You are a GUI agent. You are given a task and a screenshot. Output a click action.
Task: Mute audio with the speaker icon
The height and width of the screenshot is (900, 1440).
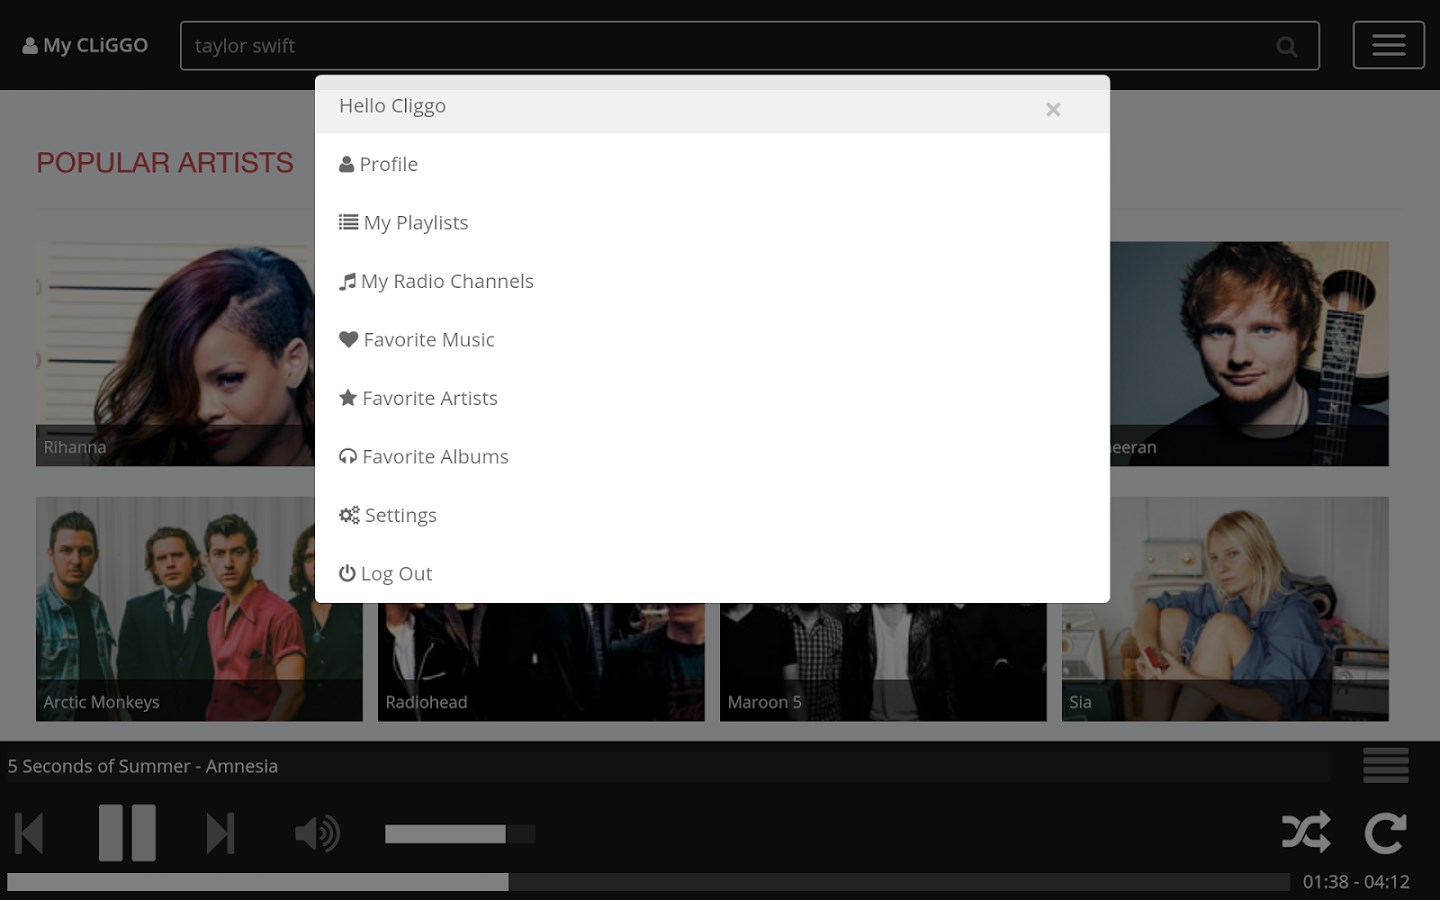click(x=316, y=832)
